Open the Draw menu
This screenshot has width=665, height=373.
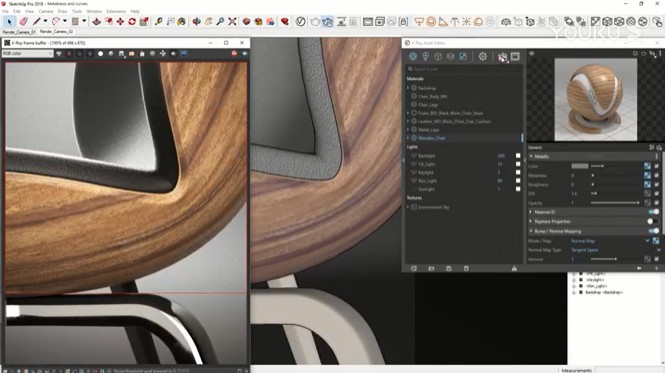pos(62,11)
